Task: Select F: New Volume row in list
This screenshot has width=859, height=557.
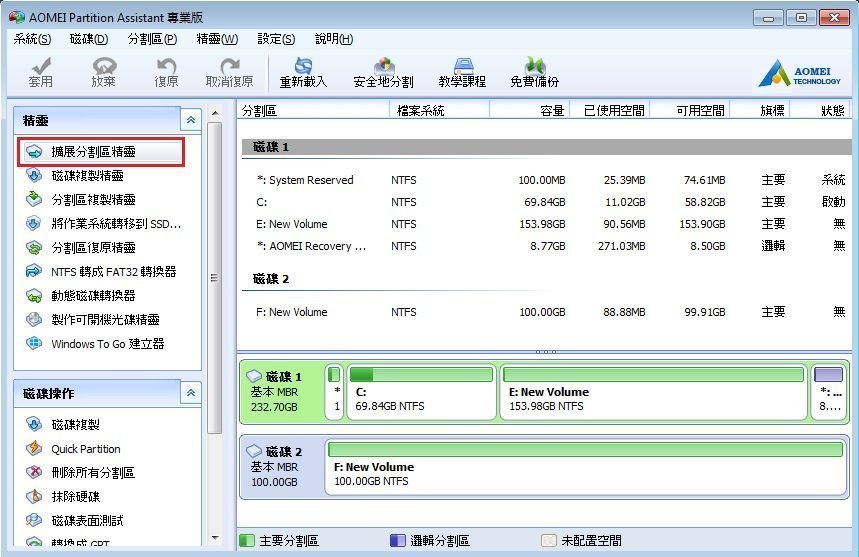Action: point(546,312)
